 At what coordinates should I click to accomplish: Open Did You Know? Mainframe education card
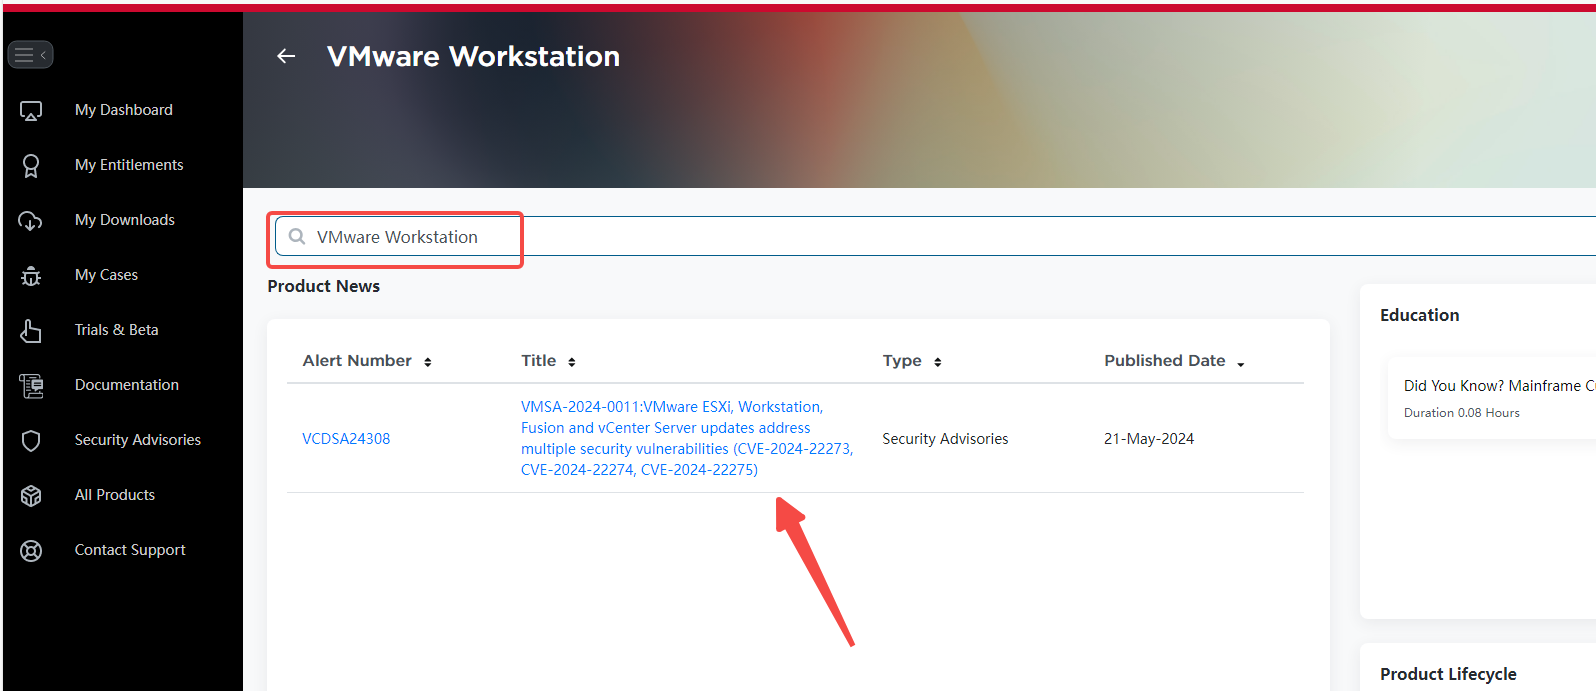(1492, 398)
